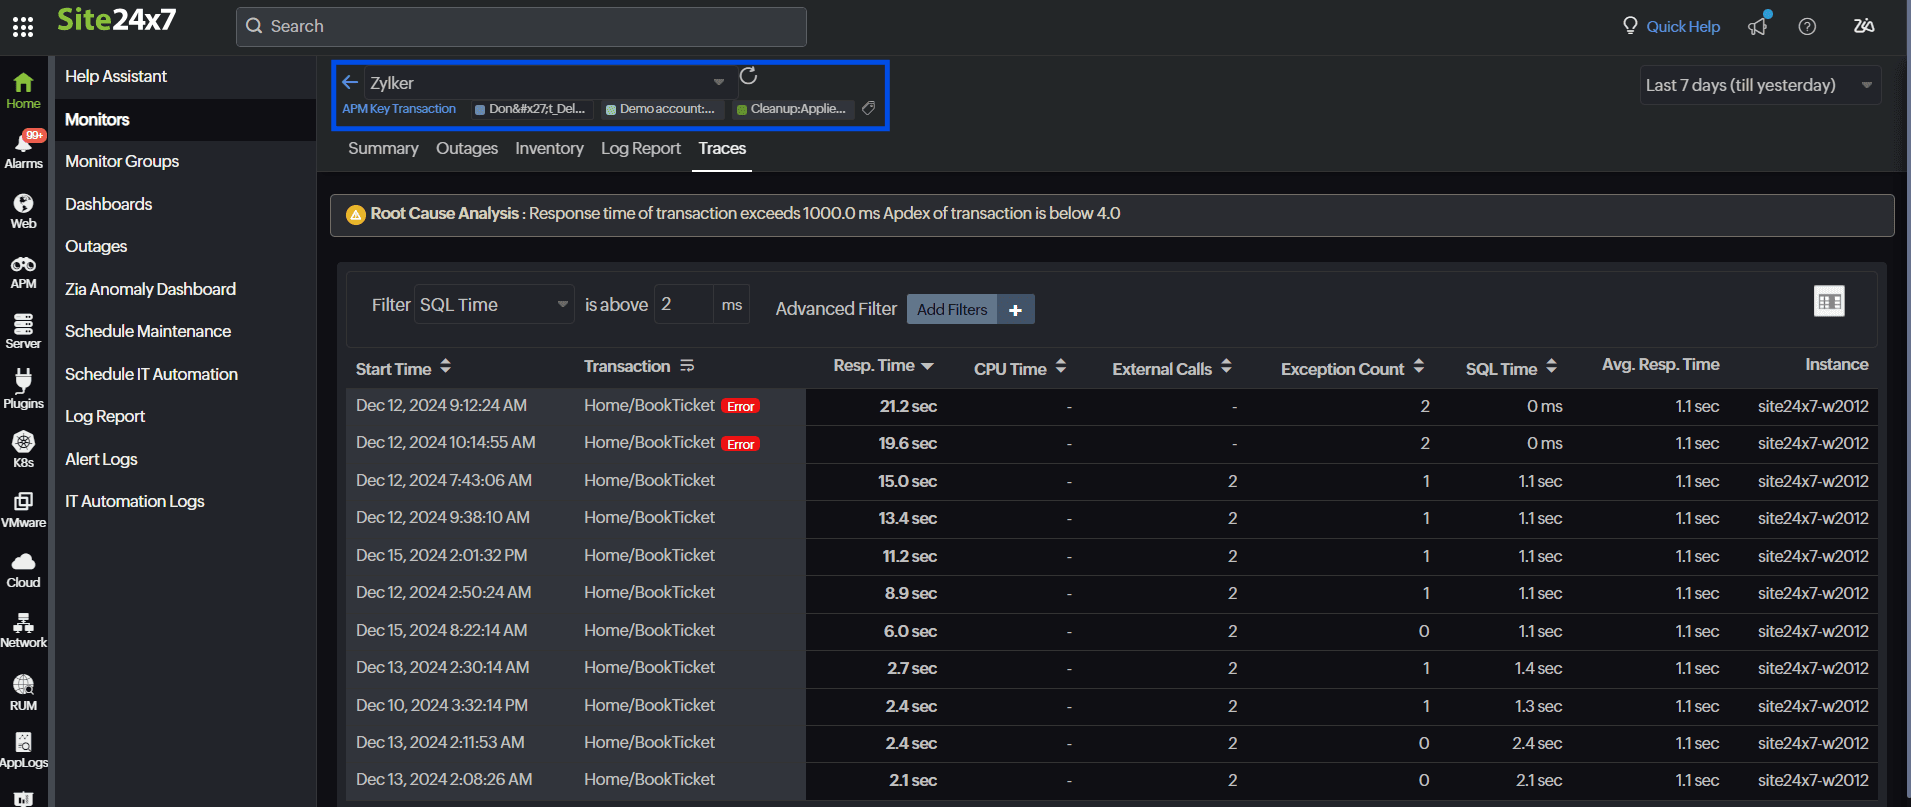
Task: Open trace from Dec 12, 2024 9:12:24 AM
Action: tap(441, 405)
